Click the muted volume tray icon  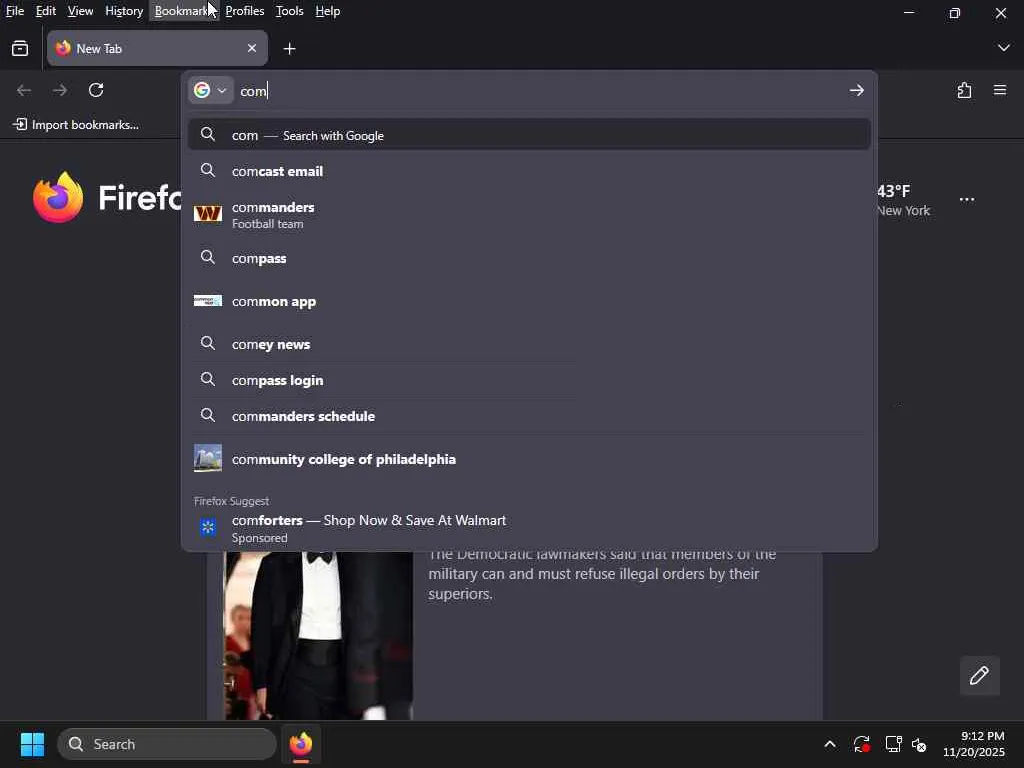(919, 744)
